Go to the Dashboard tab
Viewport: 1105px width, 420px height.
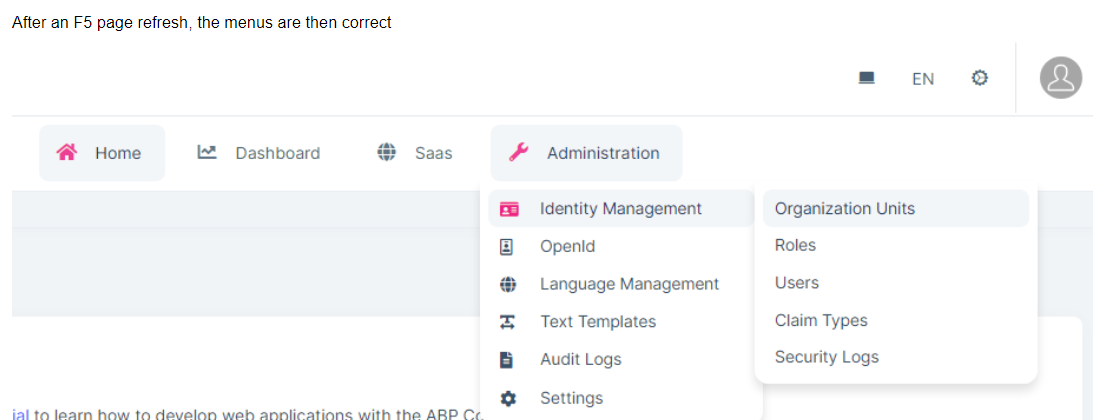[277, 153]
